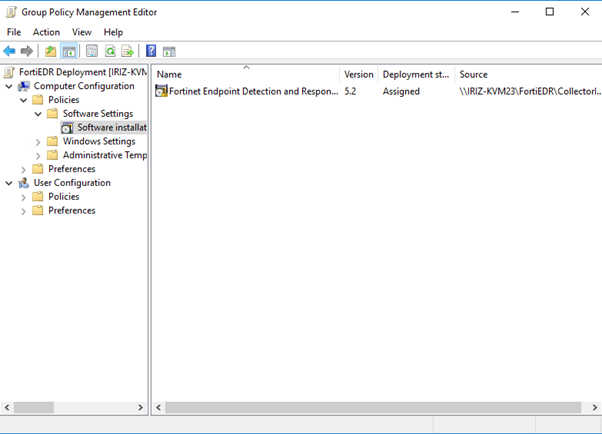Screen dimensions: 602x434
Task: Collapse the User Configuration node
Action: click(9, 183)
